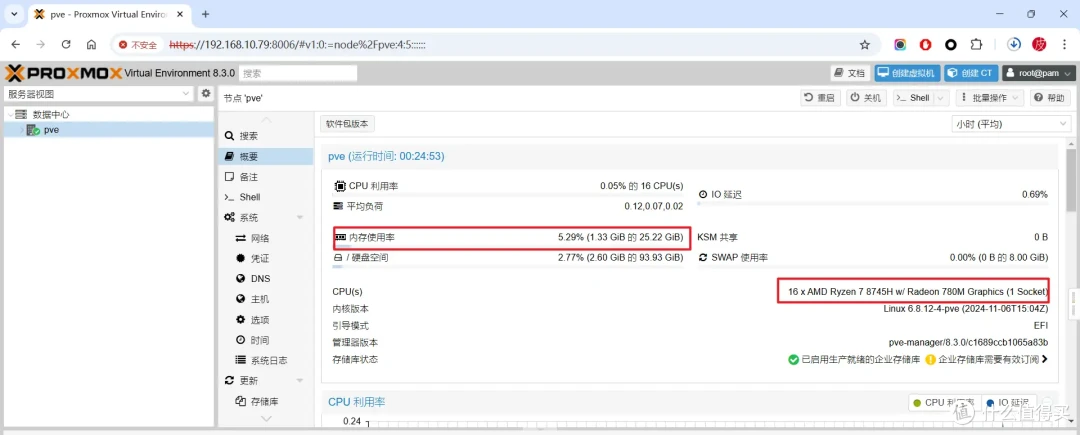1080x435 pixels.
Task: Collapse the updates (更新) menu group
Action: point(300,381)
